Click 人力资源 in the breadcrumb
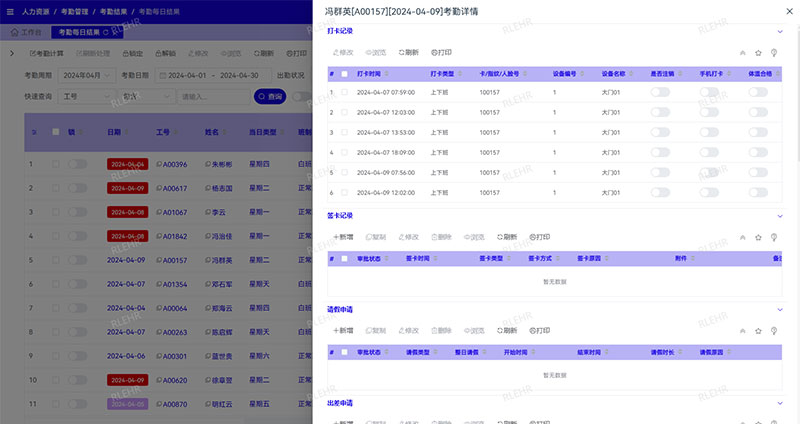The width and height of the screenshot is (800, 424). click(x=36, y=12)
